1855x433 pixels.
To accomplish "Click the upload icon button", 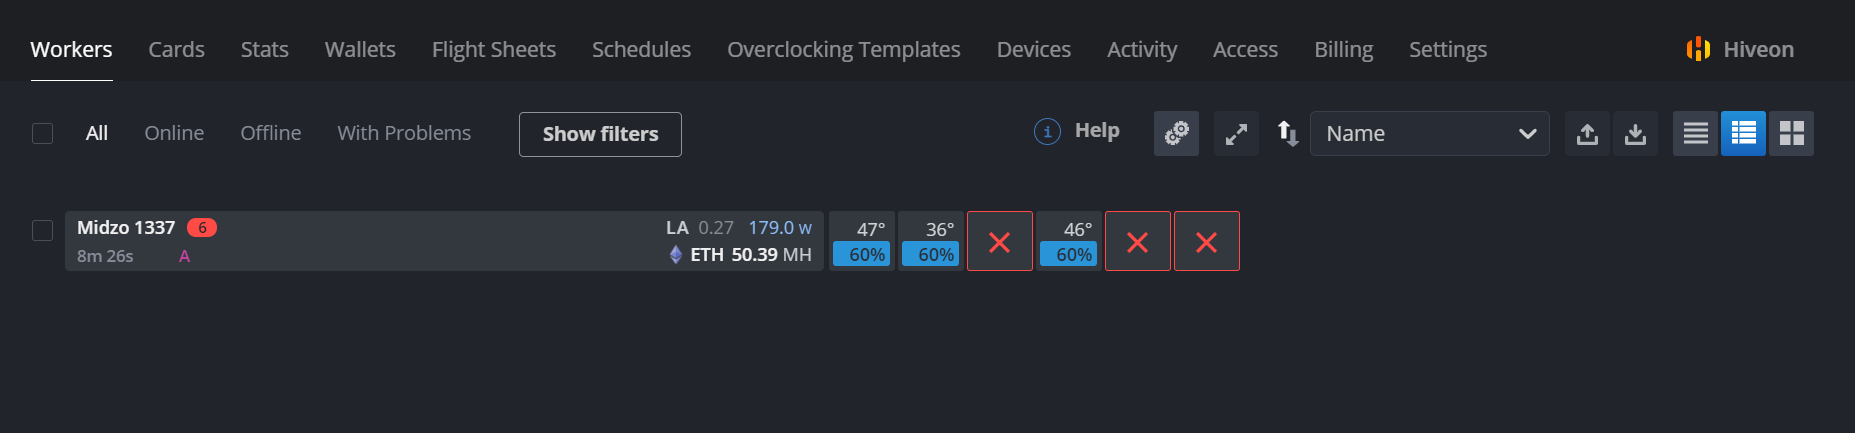I will tap(1587, 133).
